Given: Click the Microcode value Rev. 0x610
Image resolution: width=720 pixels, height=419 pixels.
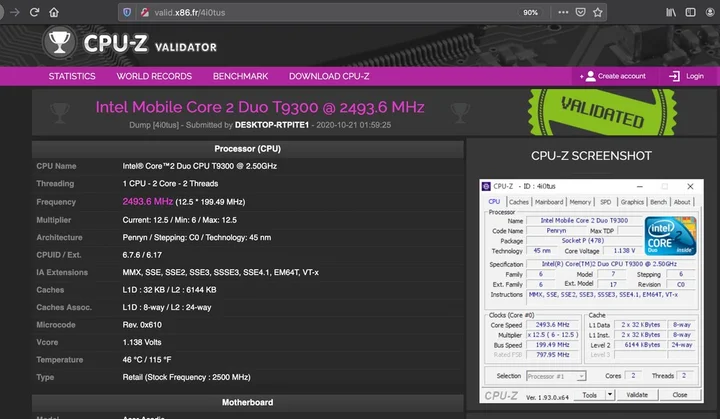Looking at the screenshot, I should click(142, 325).
